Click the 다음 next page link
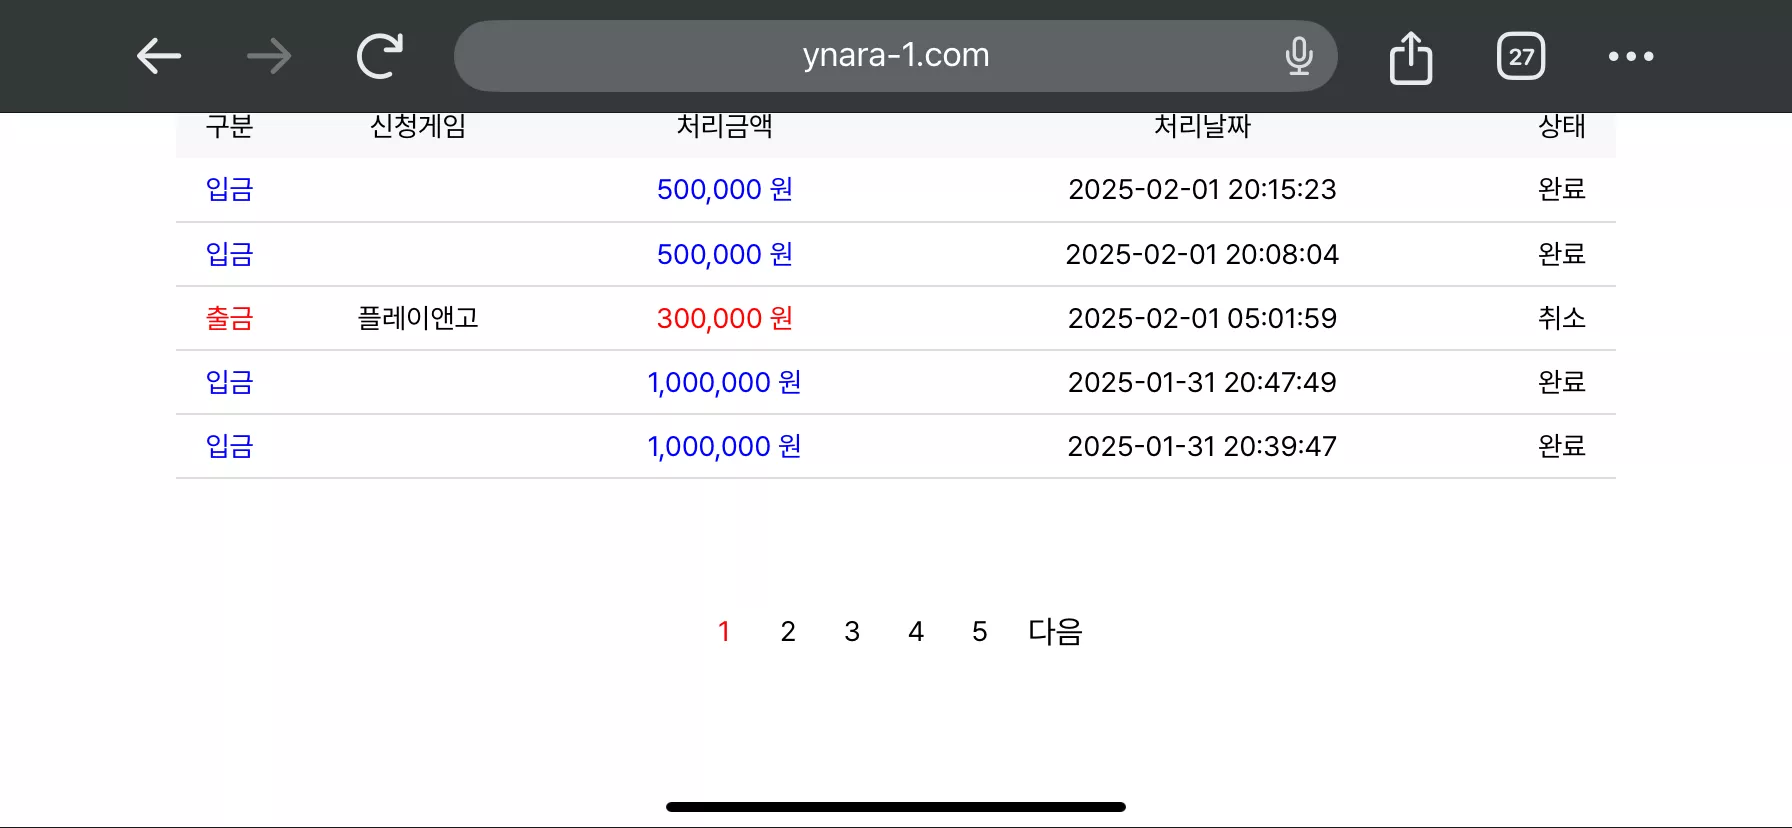Screen dimensions: 1792x828 point(1055,631)
